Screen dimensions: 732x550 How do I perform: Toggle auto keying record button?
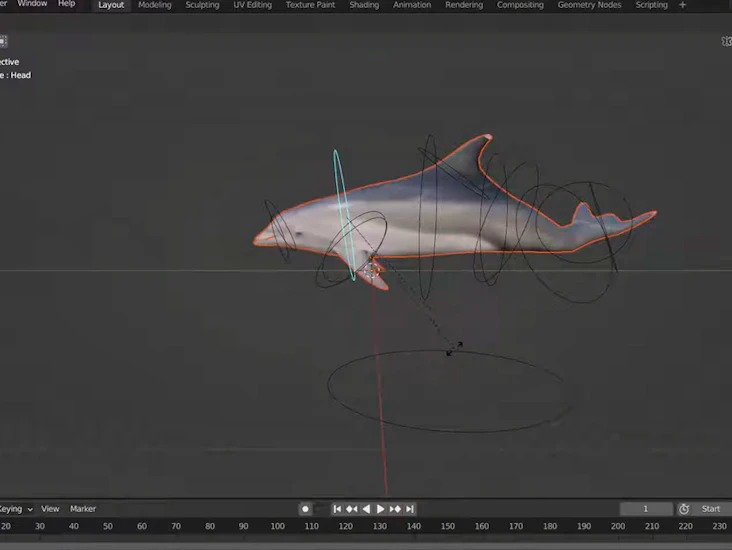click(305, 509)
